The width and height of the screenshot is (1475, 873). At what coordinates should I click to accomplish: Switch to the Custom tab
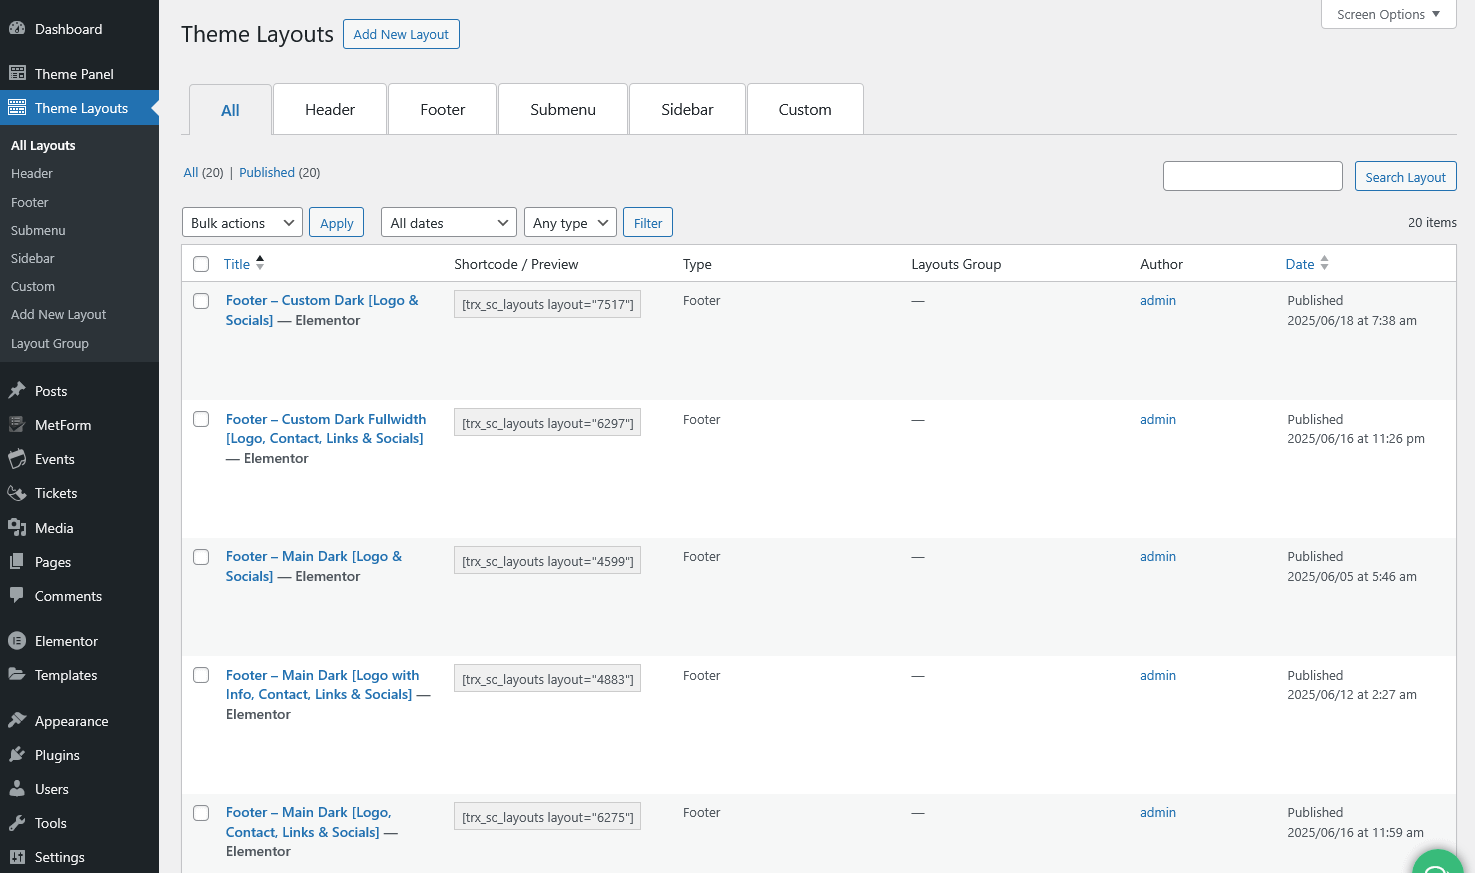805,109
